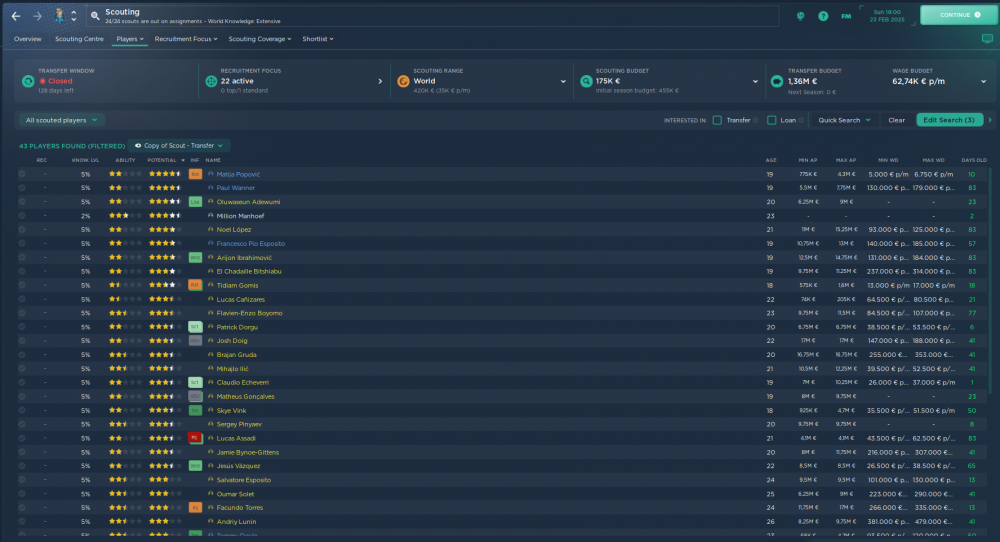Click grey badge on Josh Doig row
This screenshot has height=542, width=1000.
tap(195, 341)
